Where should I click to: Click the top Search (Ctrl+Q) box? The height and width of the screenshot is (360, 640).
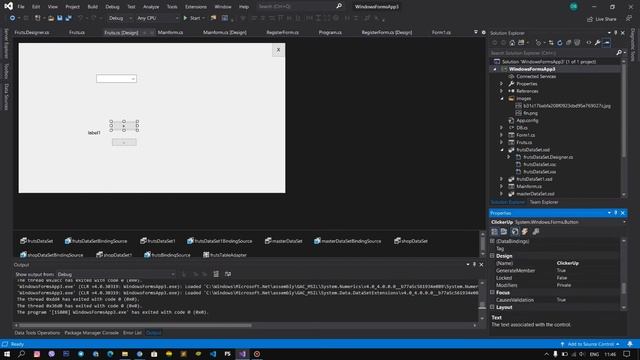300,6
